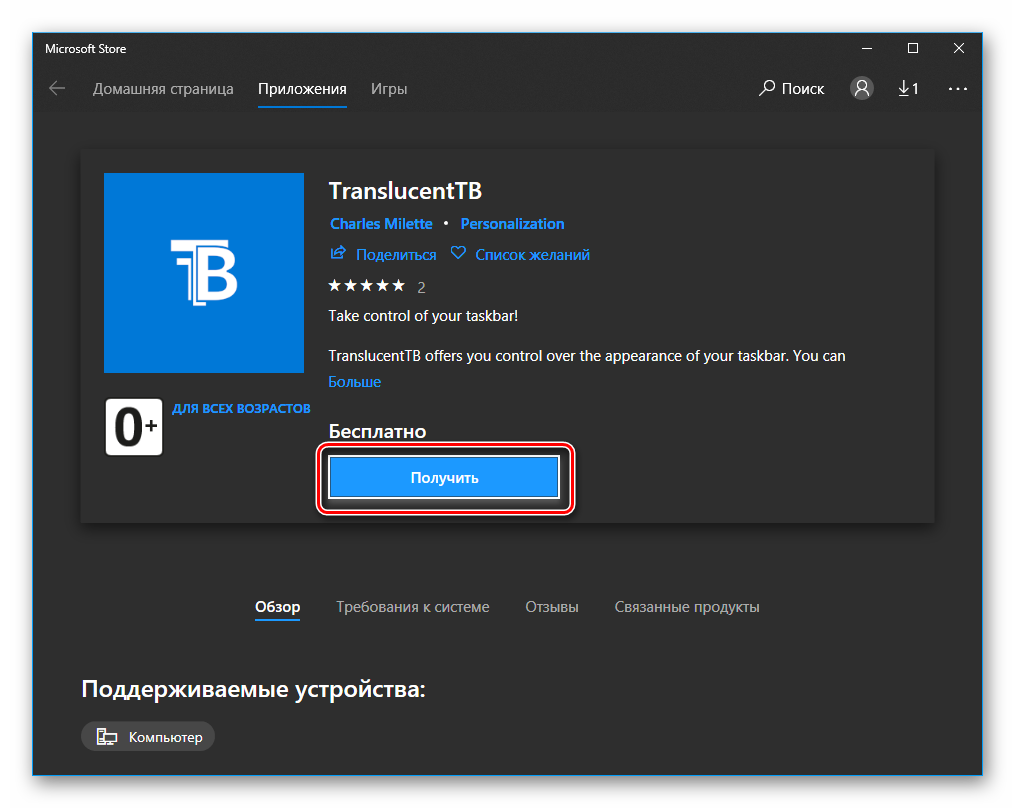Maximize the Microsoft Store window
Image resolution: width=1015 pixels, height=808 pixels.
click(913, 49)
